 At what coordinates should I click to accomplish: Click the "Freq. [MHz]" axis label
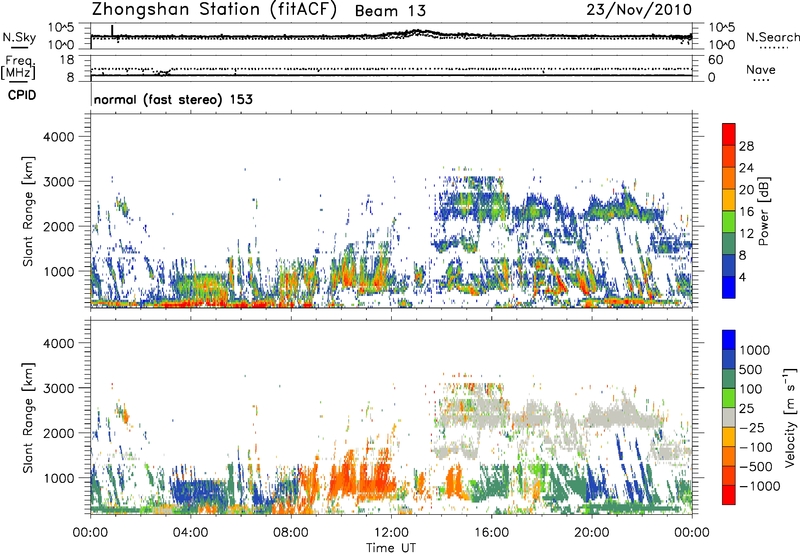pos(18,67)
